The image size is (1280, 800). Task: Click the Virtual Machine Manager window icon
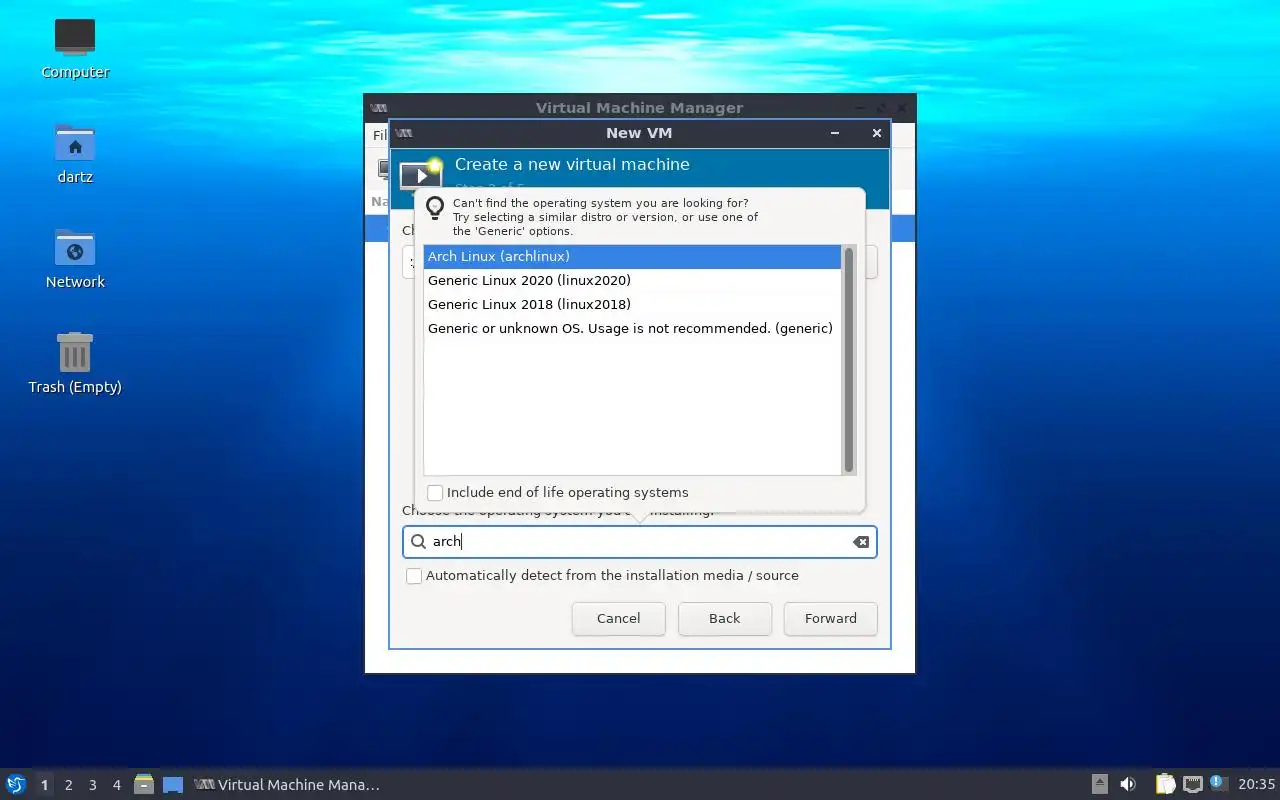coord(379,108)
